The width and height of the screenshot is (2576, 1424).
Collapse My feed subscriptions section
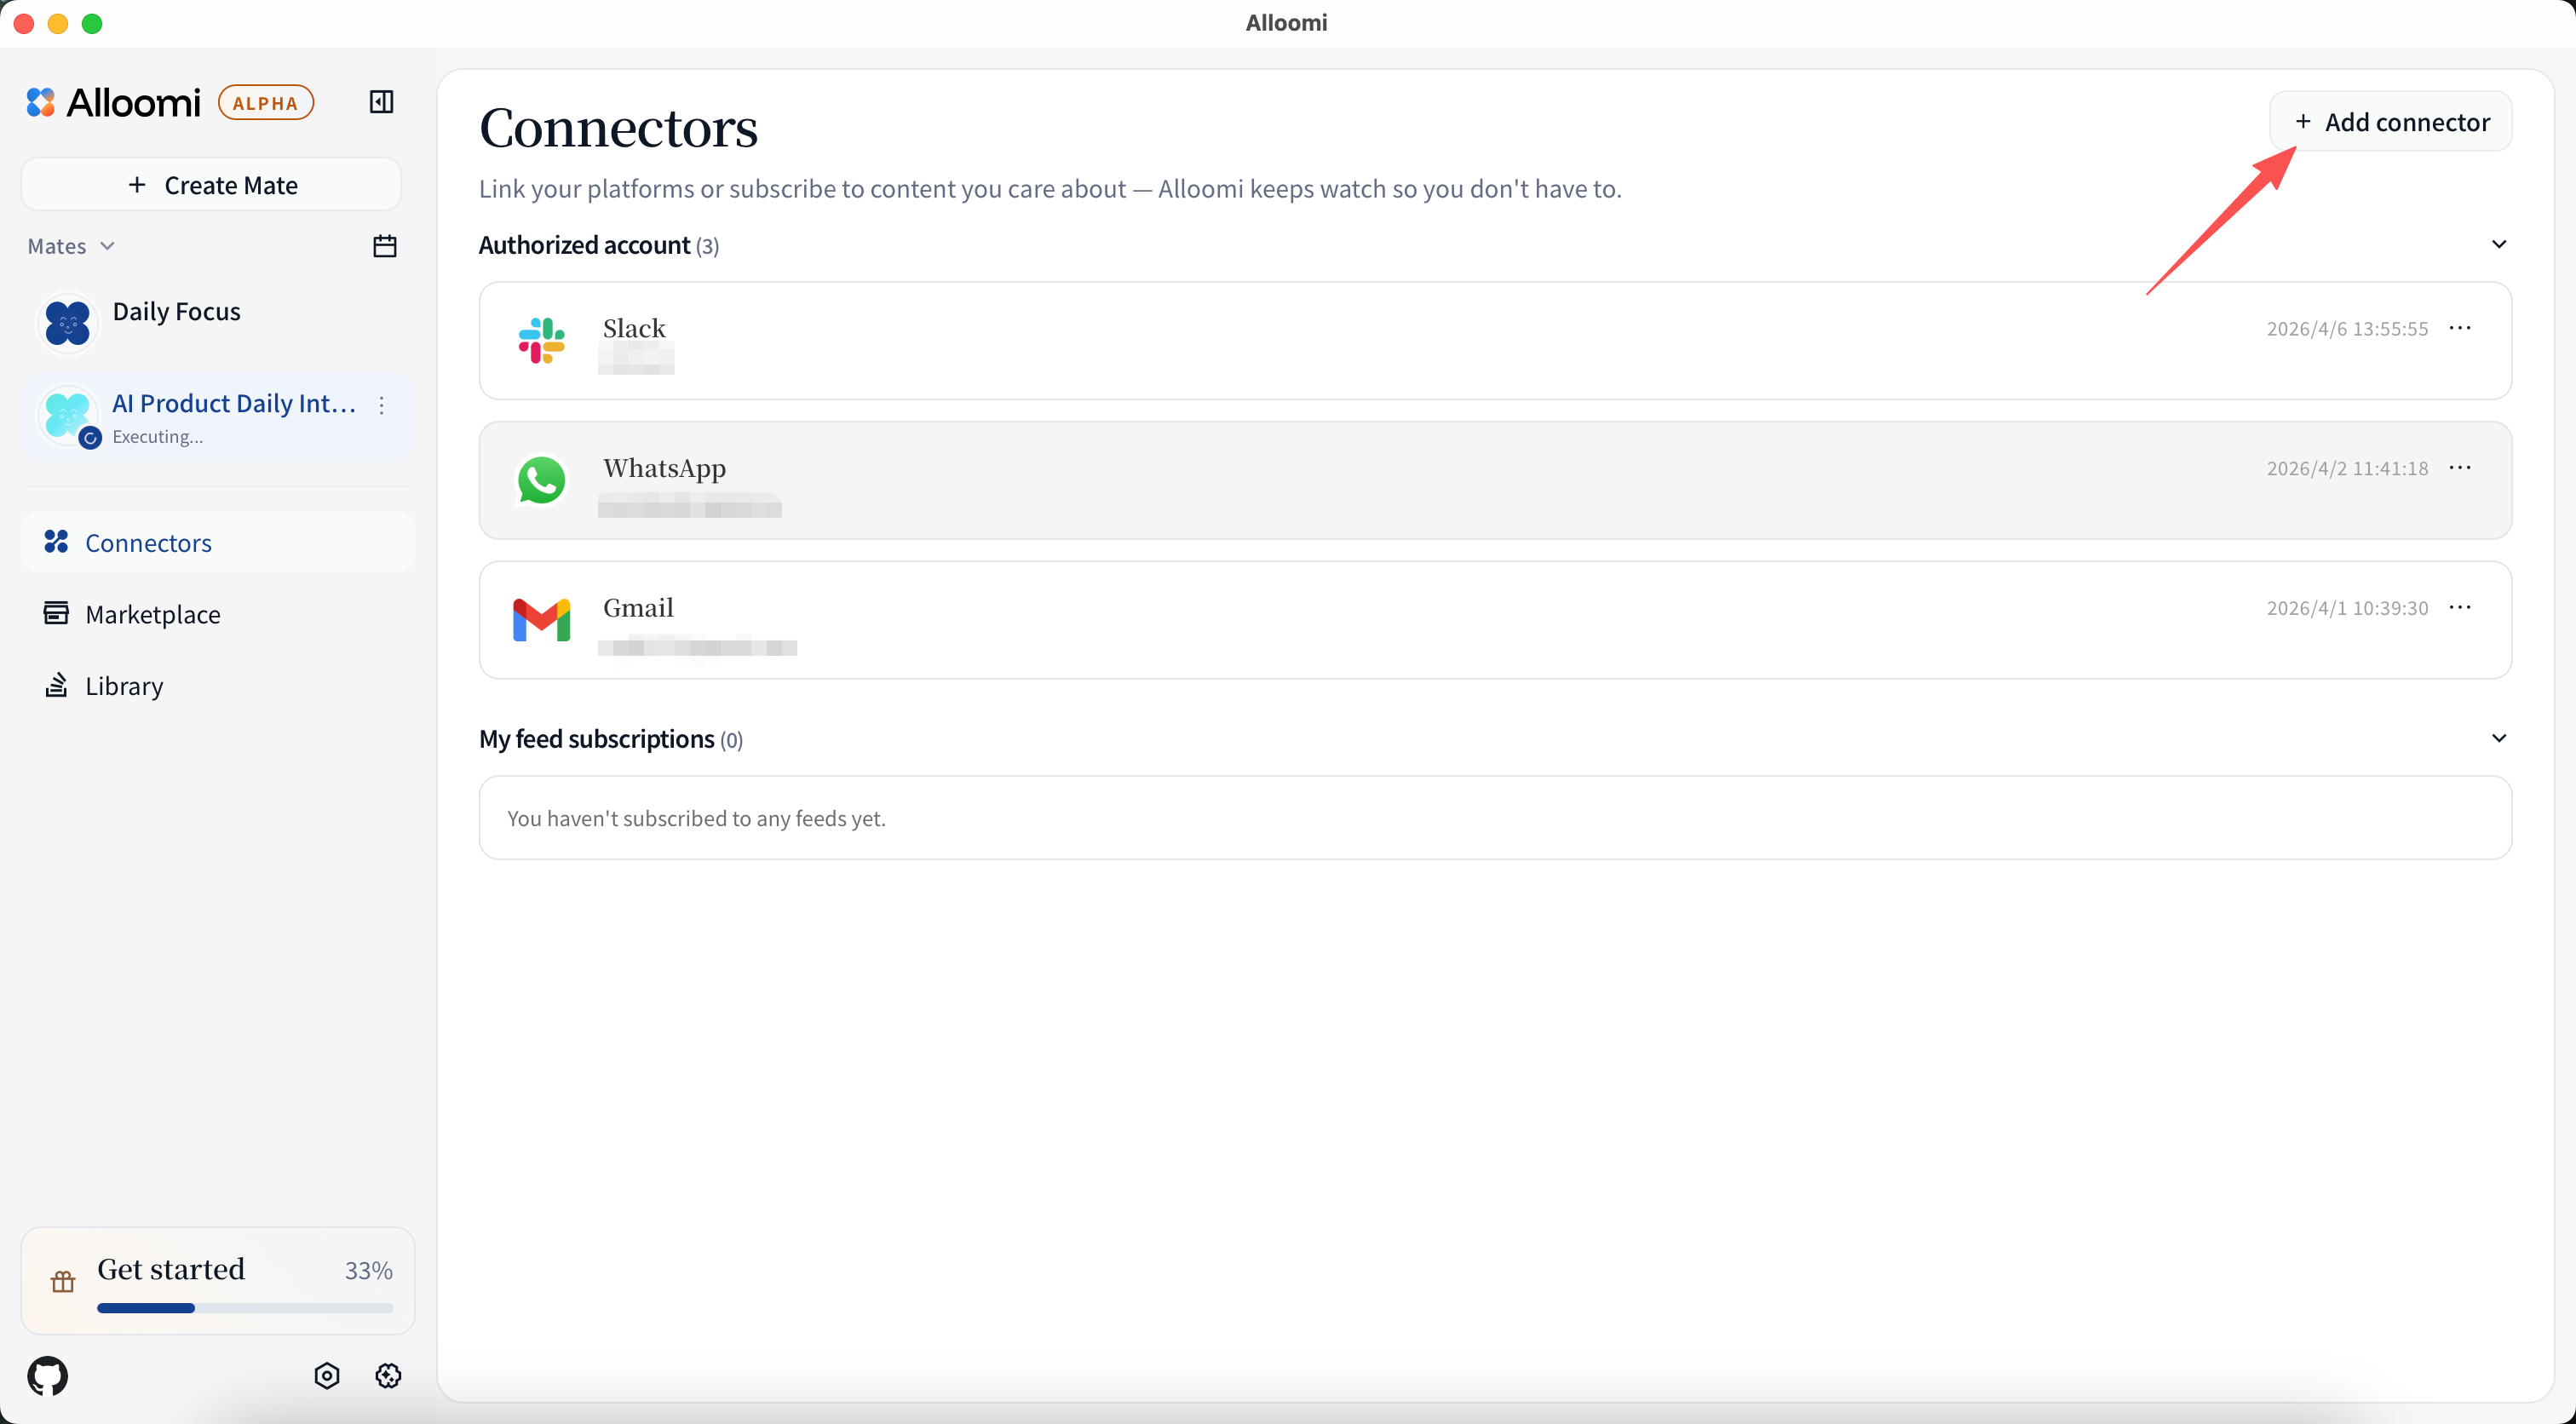coord(2498,738)
